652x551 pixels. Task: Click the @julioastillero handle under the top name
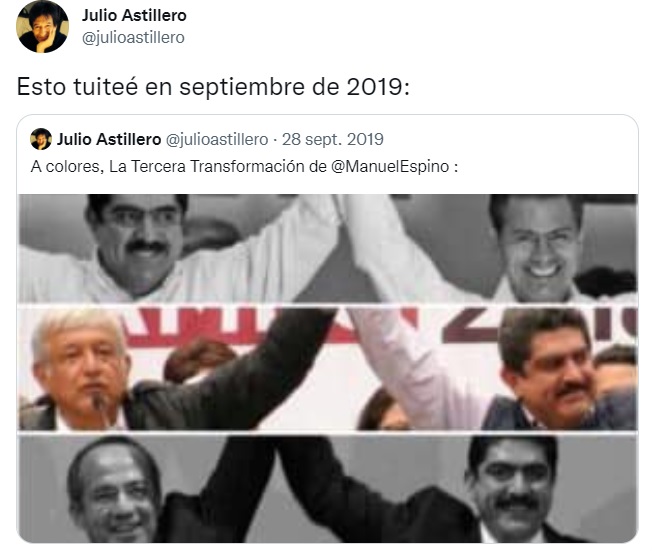coord(133,37)
